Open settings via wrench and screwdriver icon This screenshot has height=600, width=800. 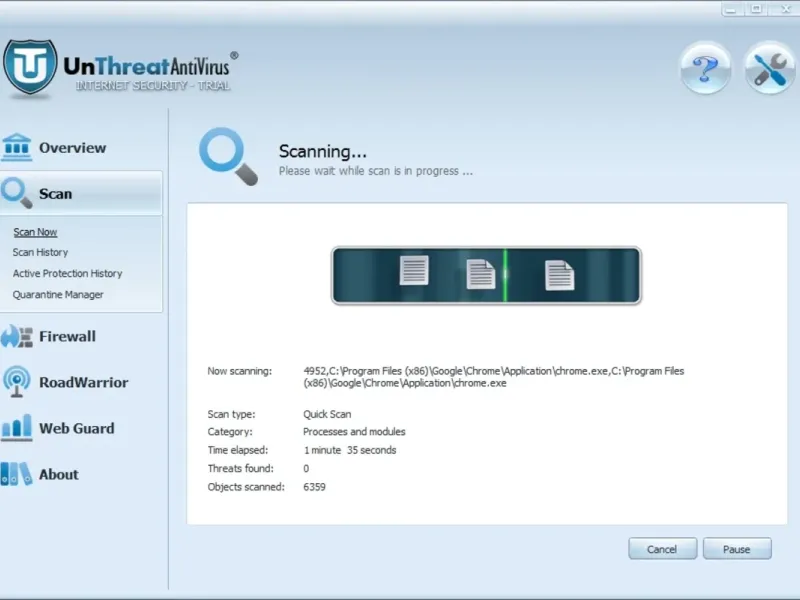point(769,68)
